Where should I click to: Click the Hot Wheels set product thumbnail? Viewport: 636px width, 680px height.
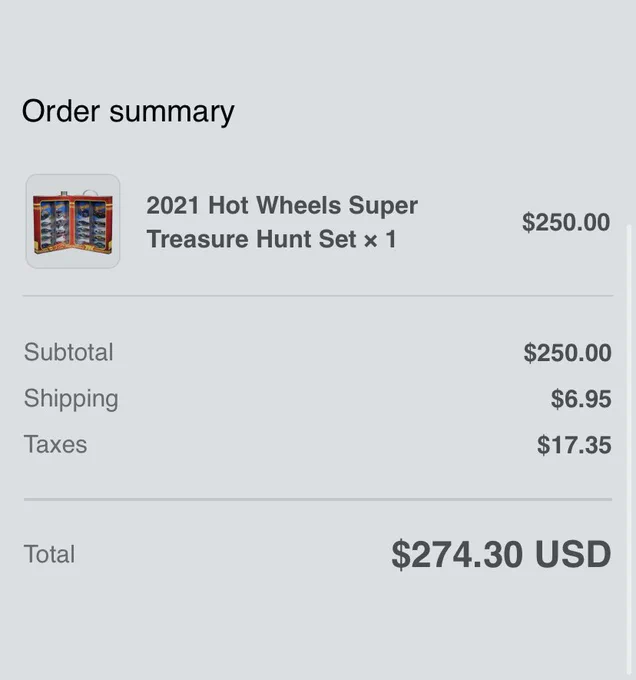(73, 221)
